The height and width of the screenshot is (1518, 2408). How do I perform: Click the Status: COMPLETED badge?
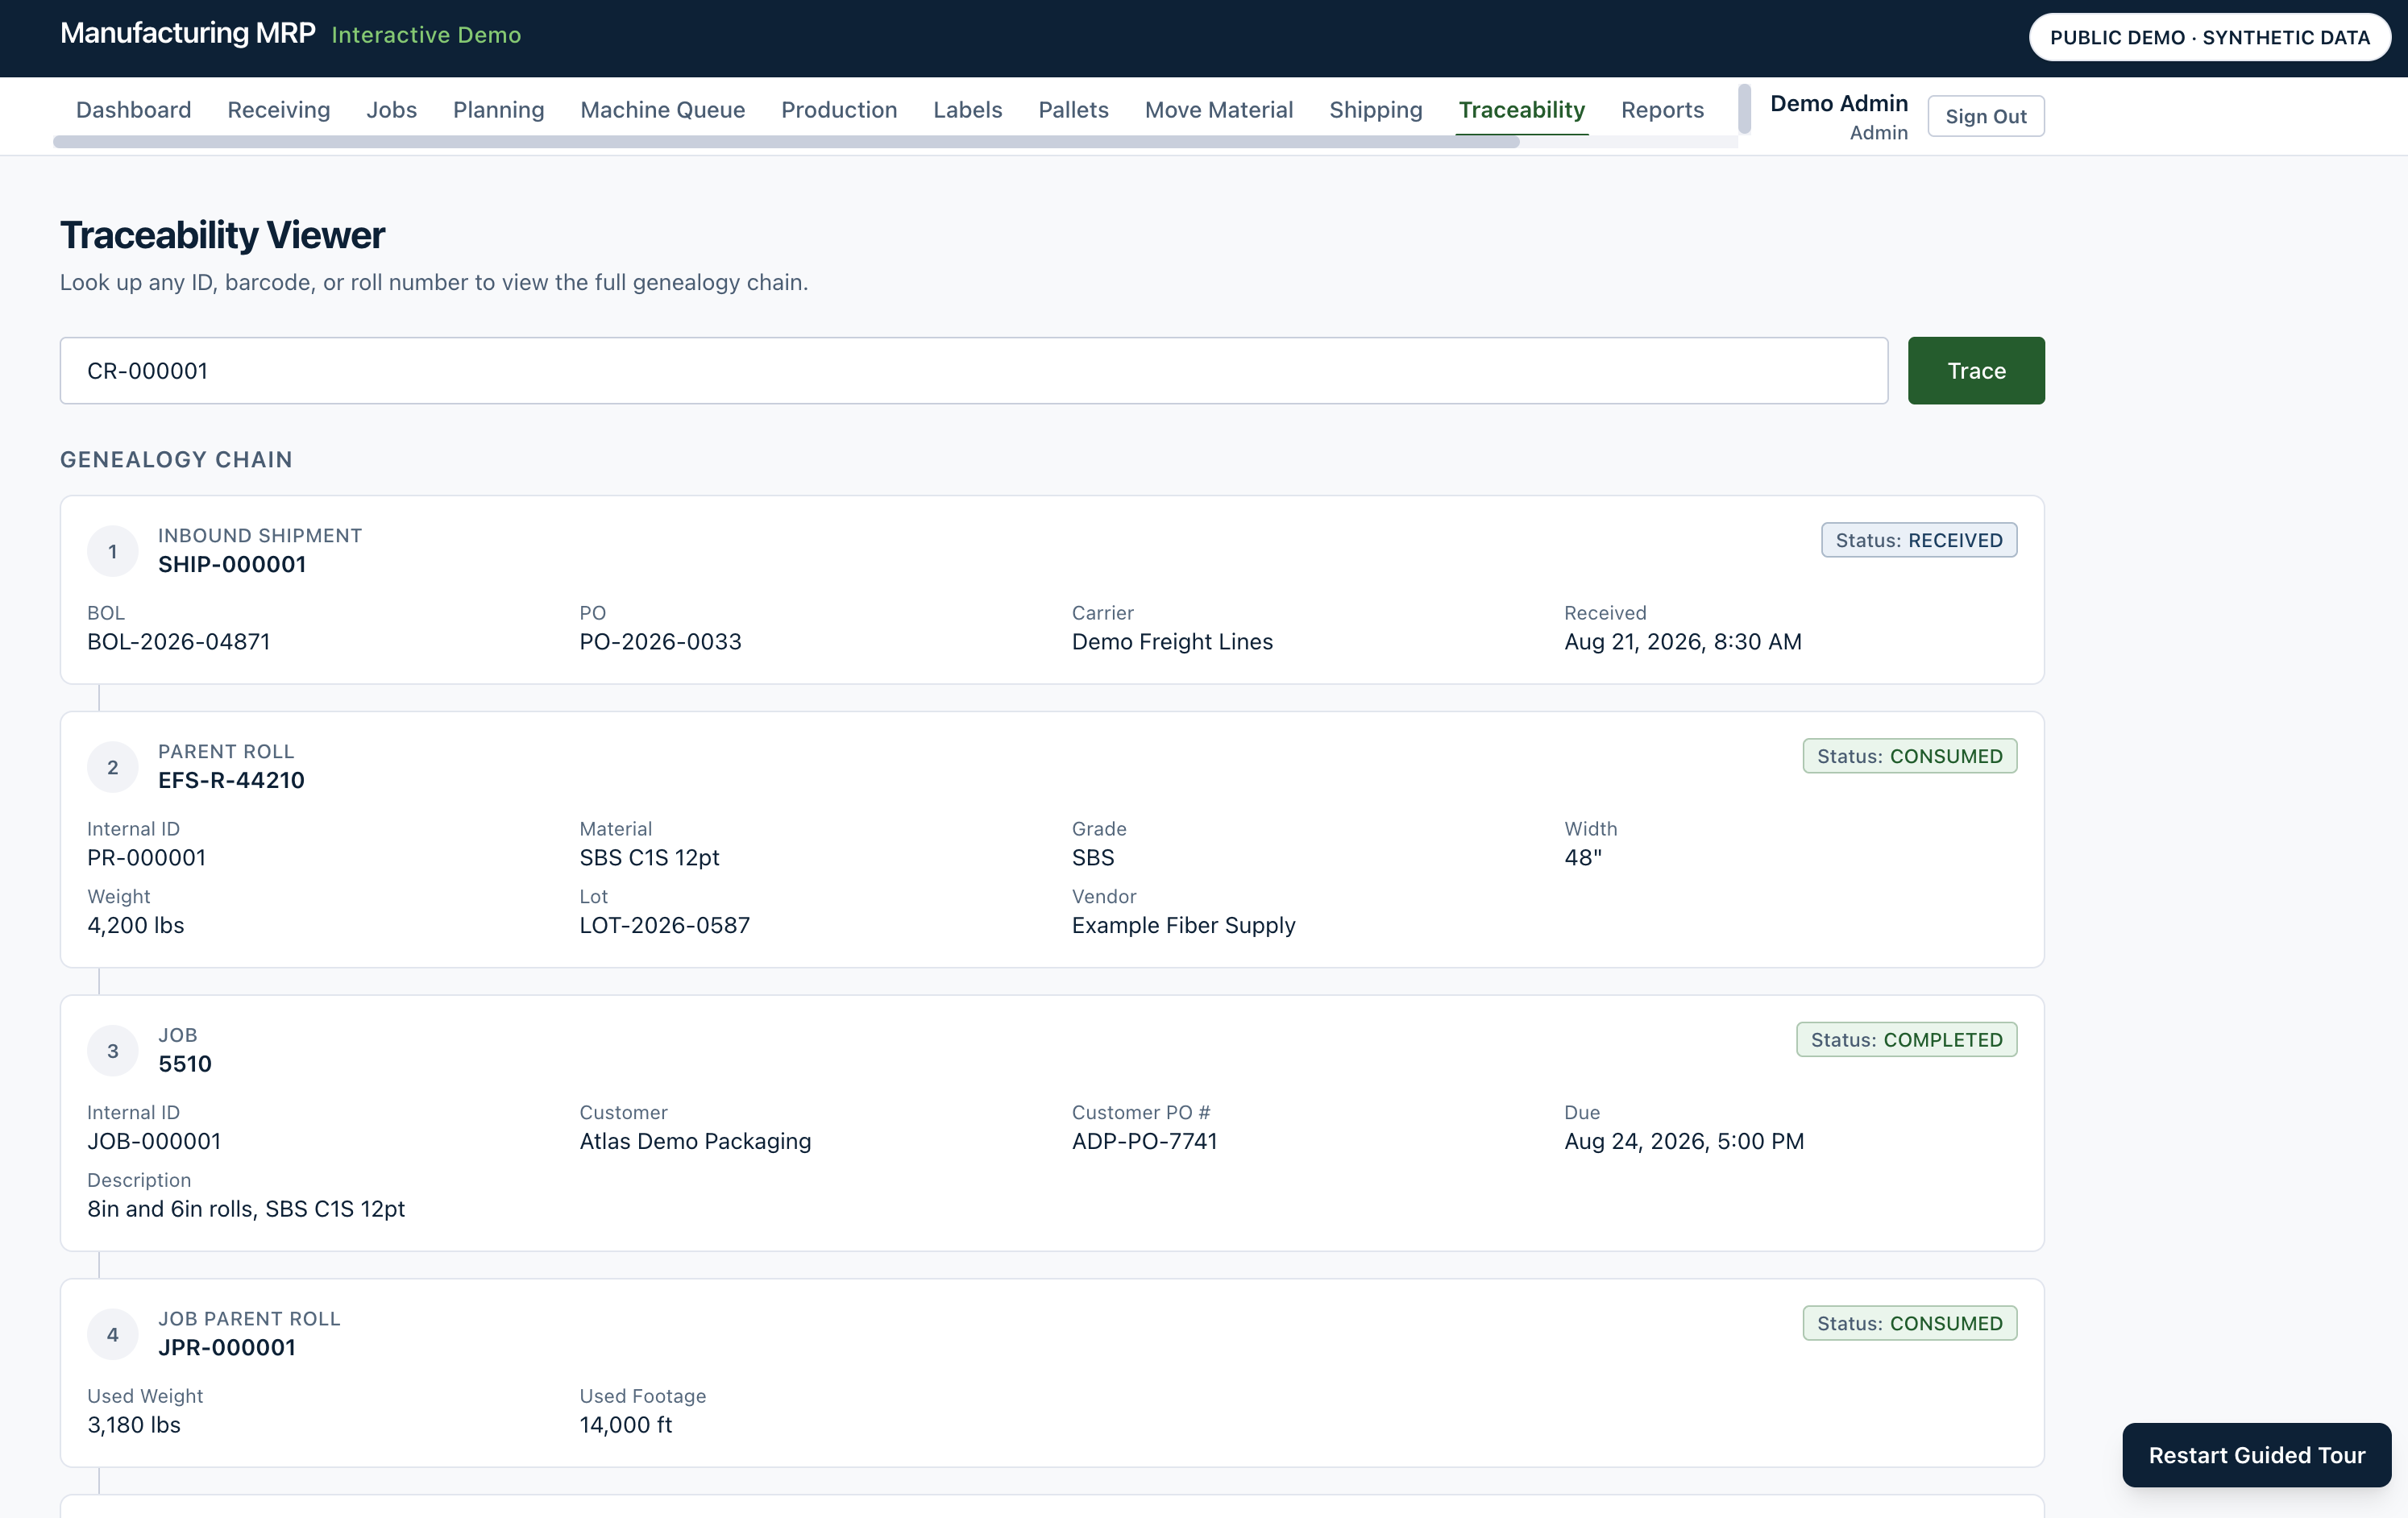click(1906, 1040)
